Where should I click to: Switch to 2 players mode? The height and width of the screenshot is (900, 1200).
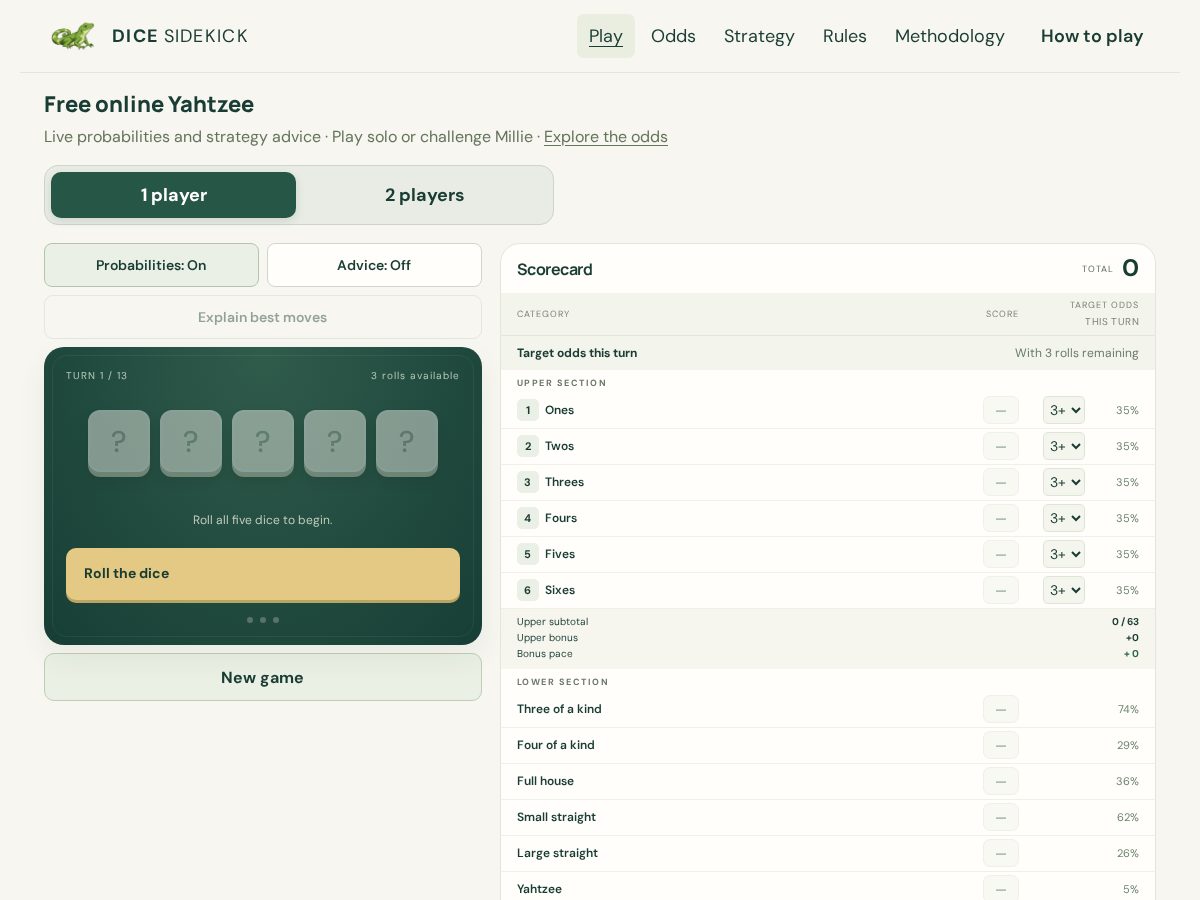tap(425, 195)
